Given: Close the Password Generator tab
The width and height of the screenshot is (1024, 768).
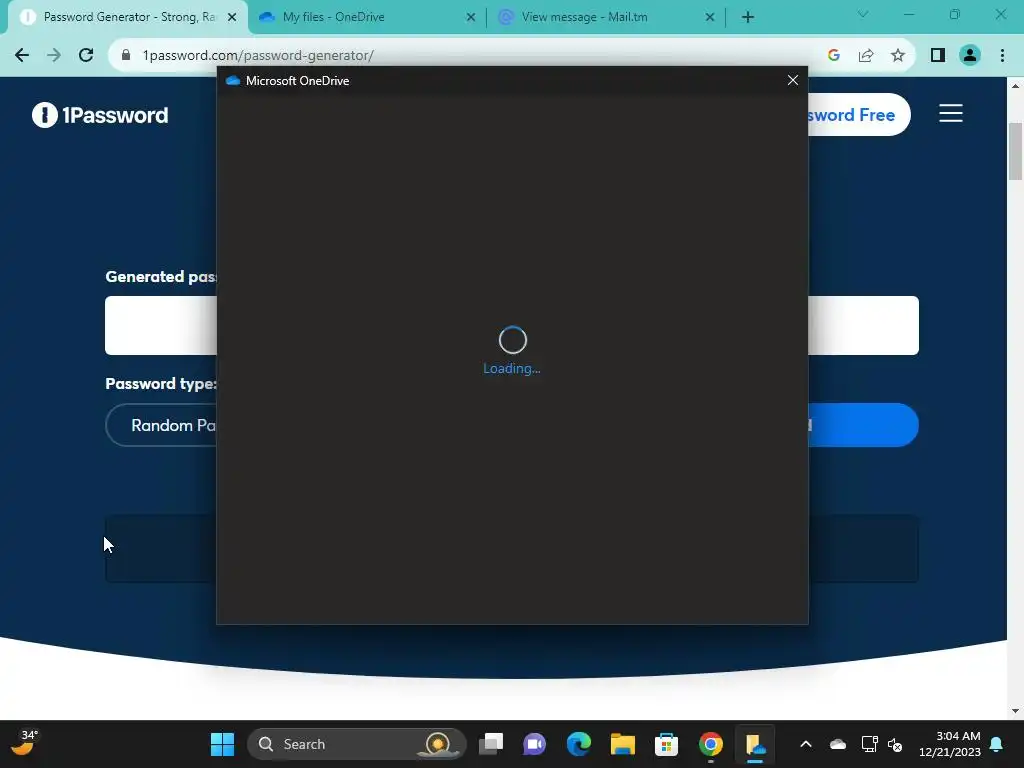Looking at the screenshot, I should 232,18.
